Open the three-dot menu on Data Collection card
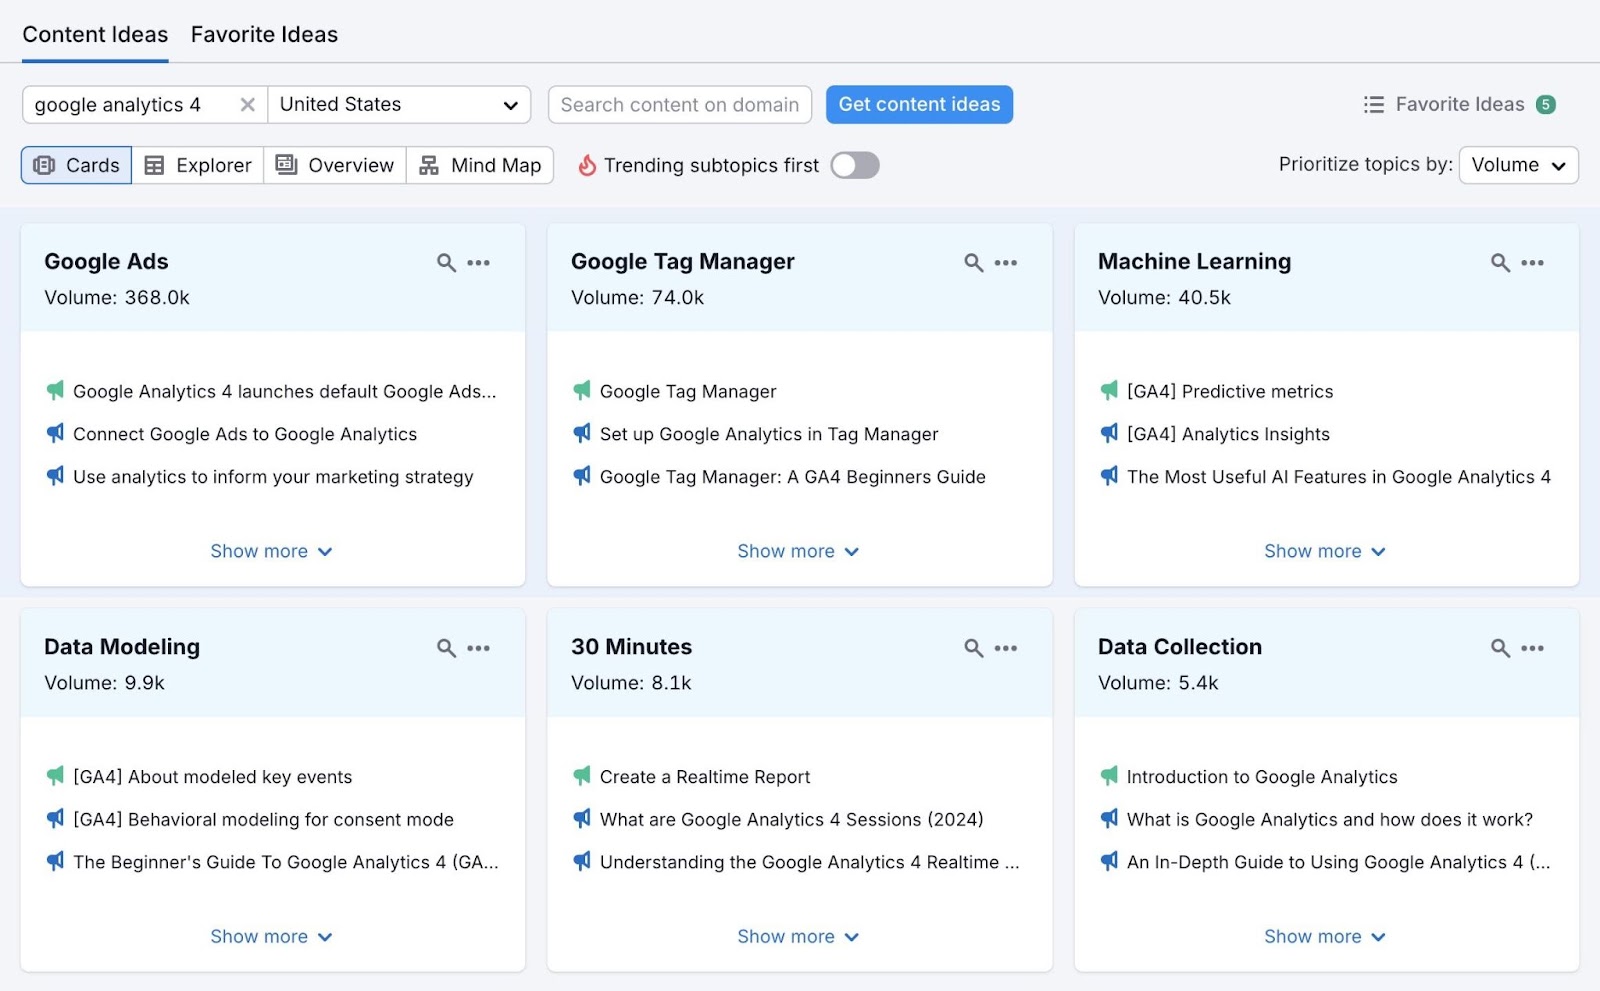 1533,648
